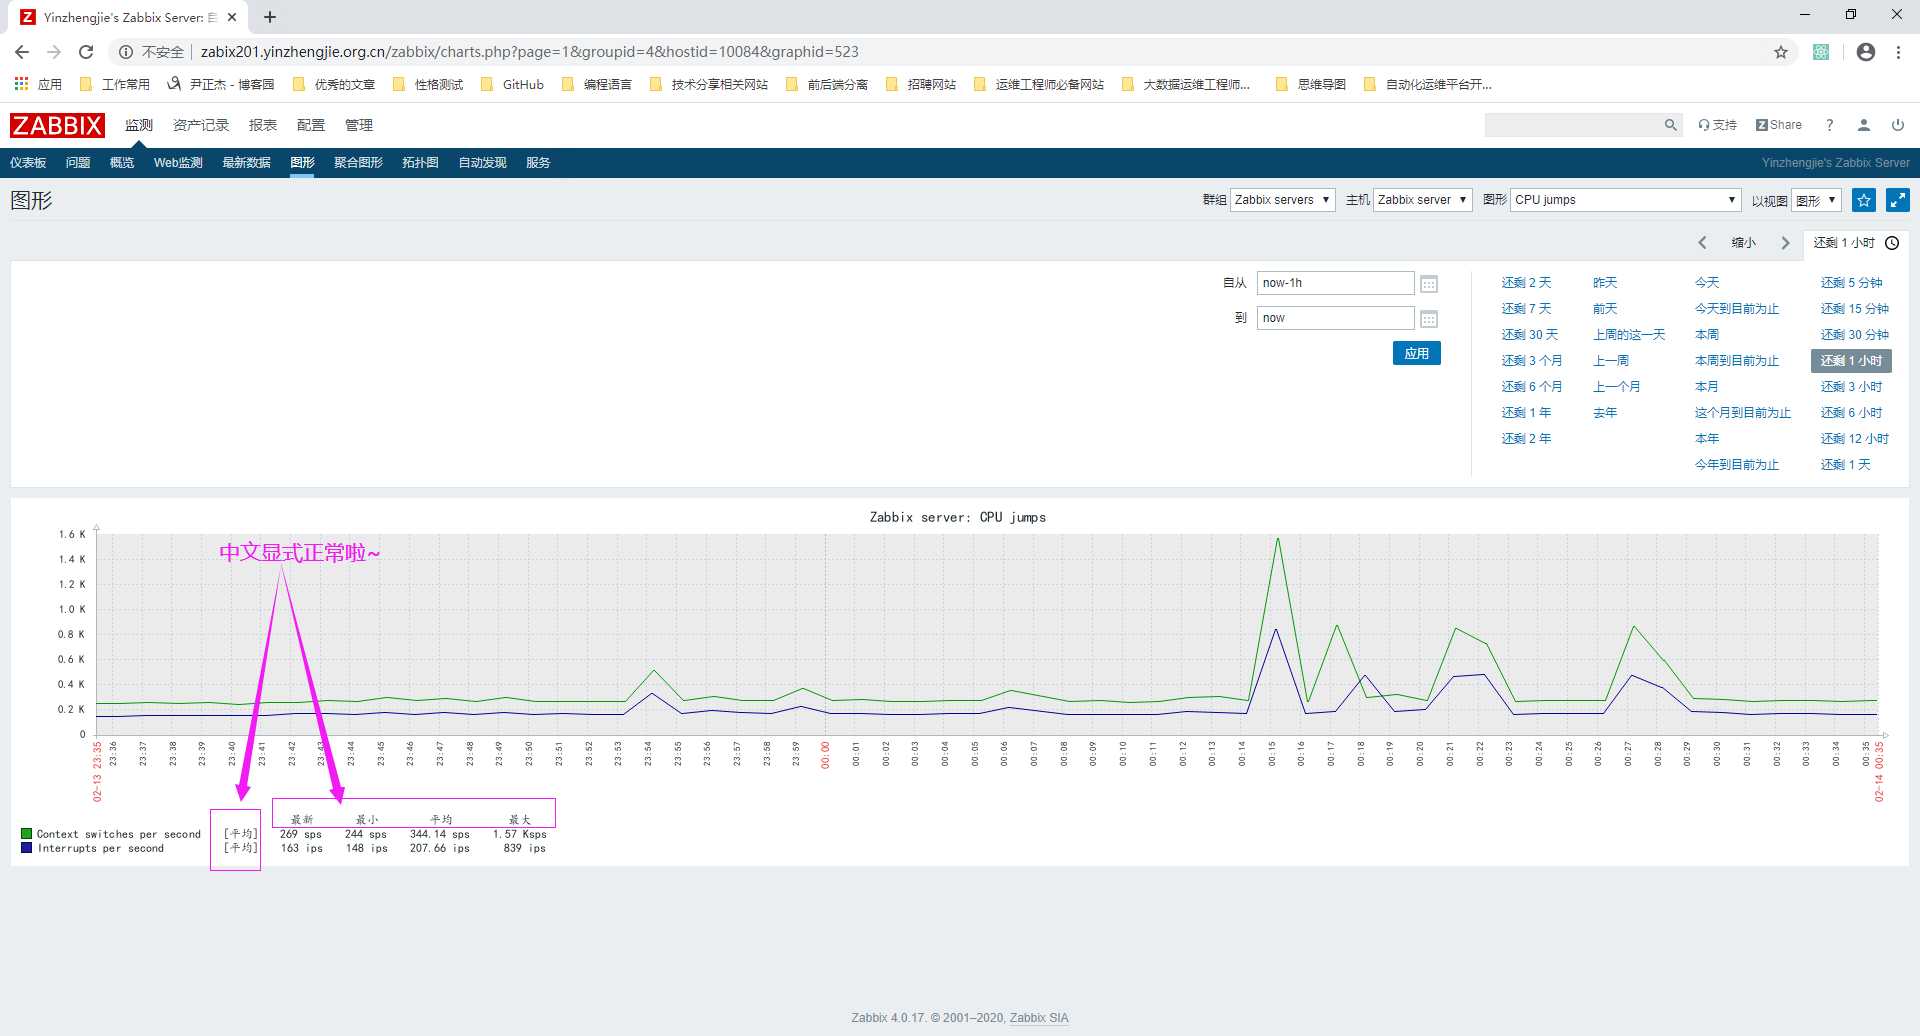This screenshot has height=1036, width=1920.
Task: Open the Reports menu
Action: coord(263,125)
